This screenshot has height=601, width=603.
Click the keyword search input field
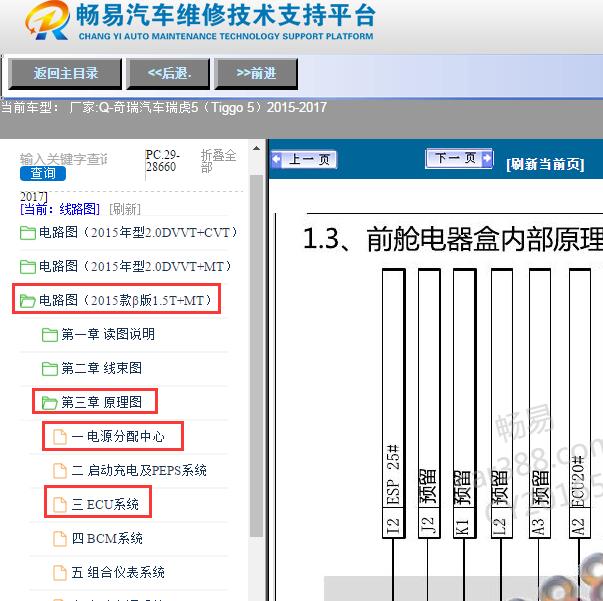pos(64,159)
